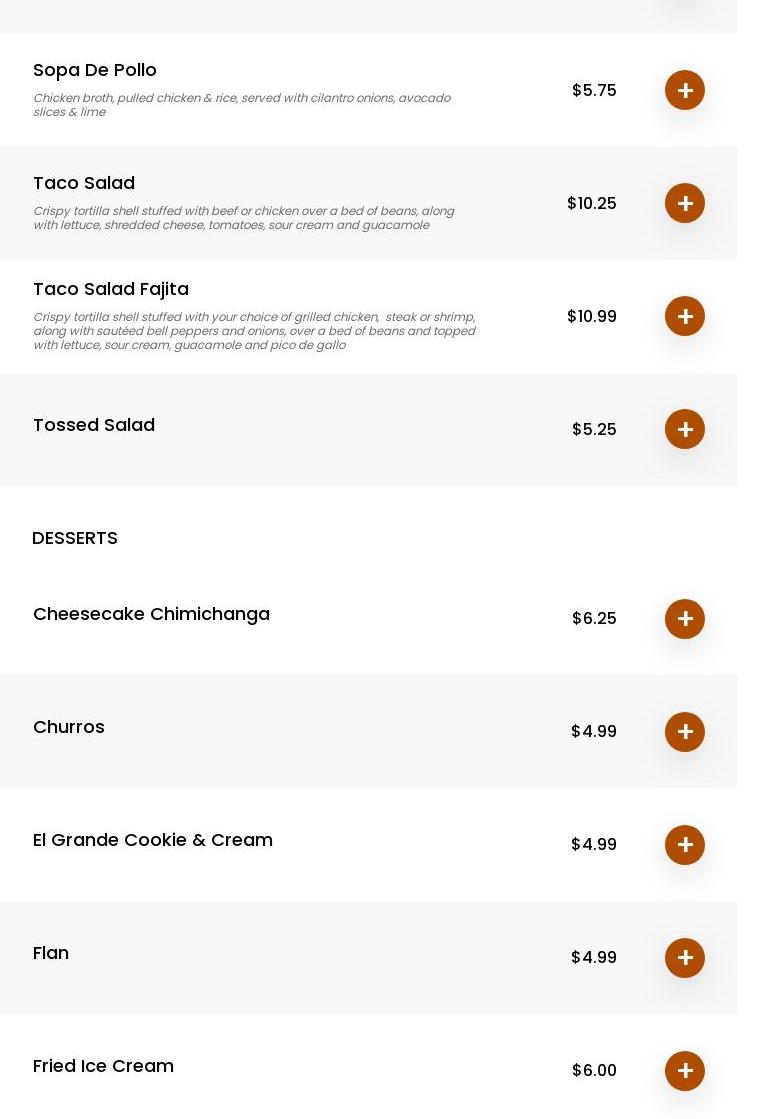Click the Taco Salad Fajita description text
Image resolution: width=770 pixels, height=1119 pixels.
[x=254, y=331]
